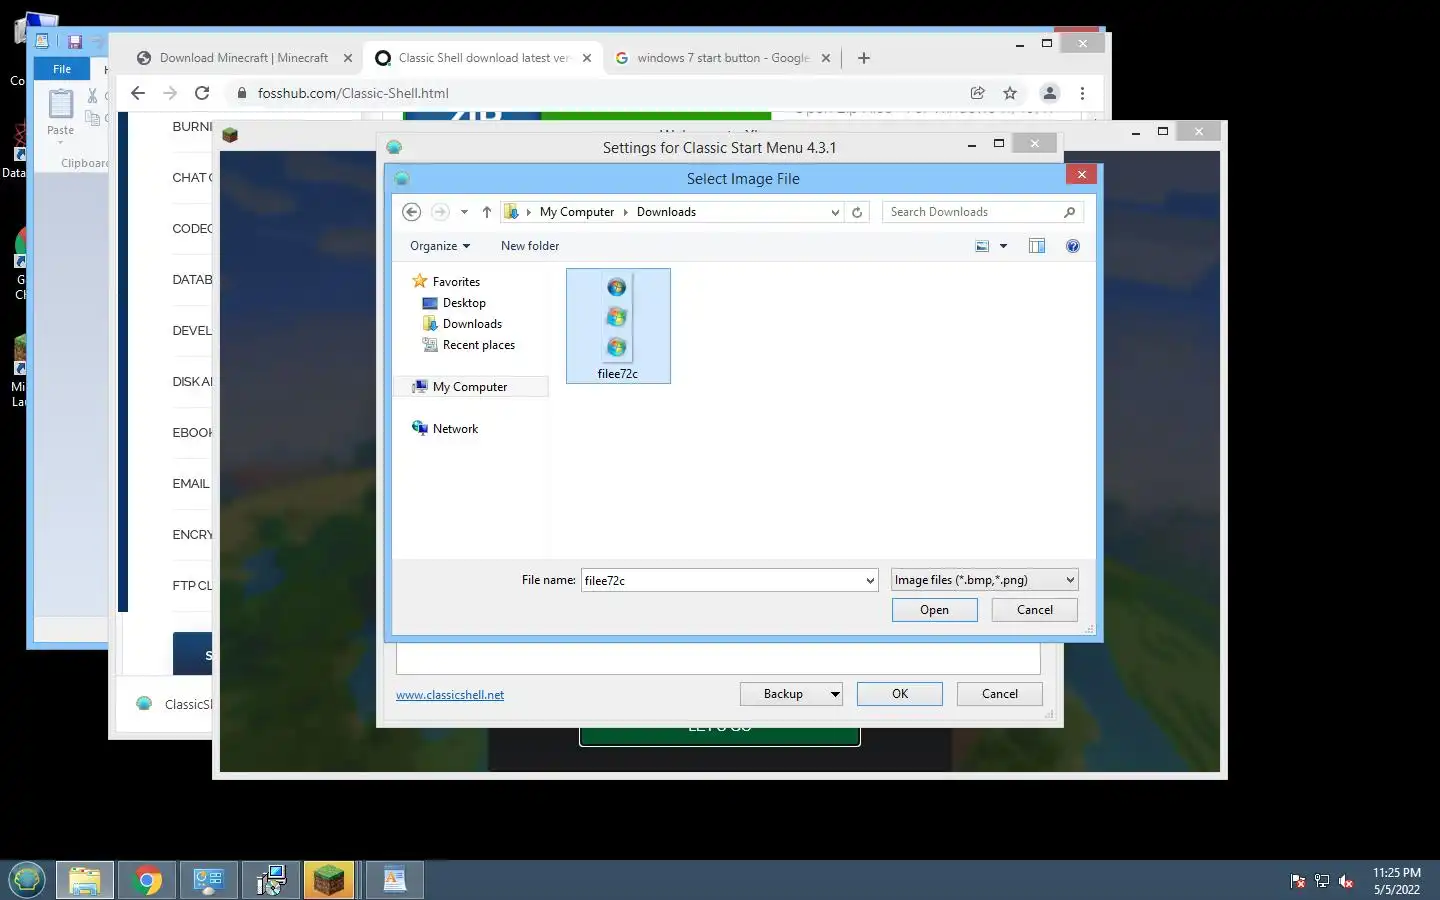Click the lock icon for site information
Viewport: 1440px width, 900px height.
point(242,93)
